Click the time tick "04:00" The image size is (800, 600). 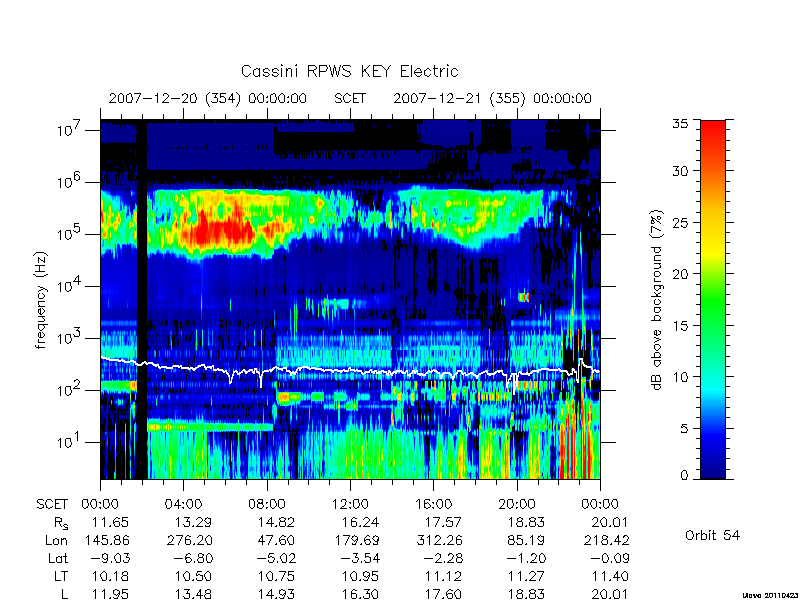[x=183, y=504]
